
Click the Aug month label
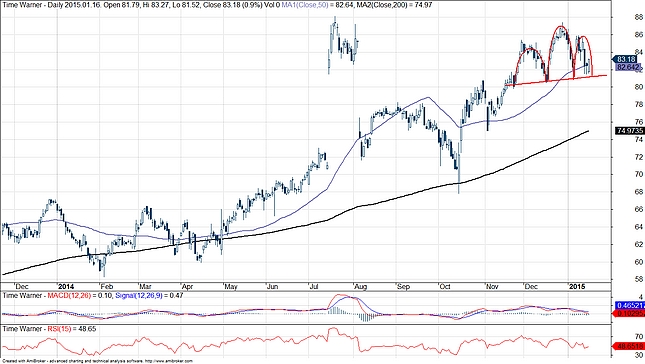361,286
